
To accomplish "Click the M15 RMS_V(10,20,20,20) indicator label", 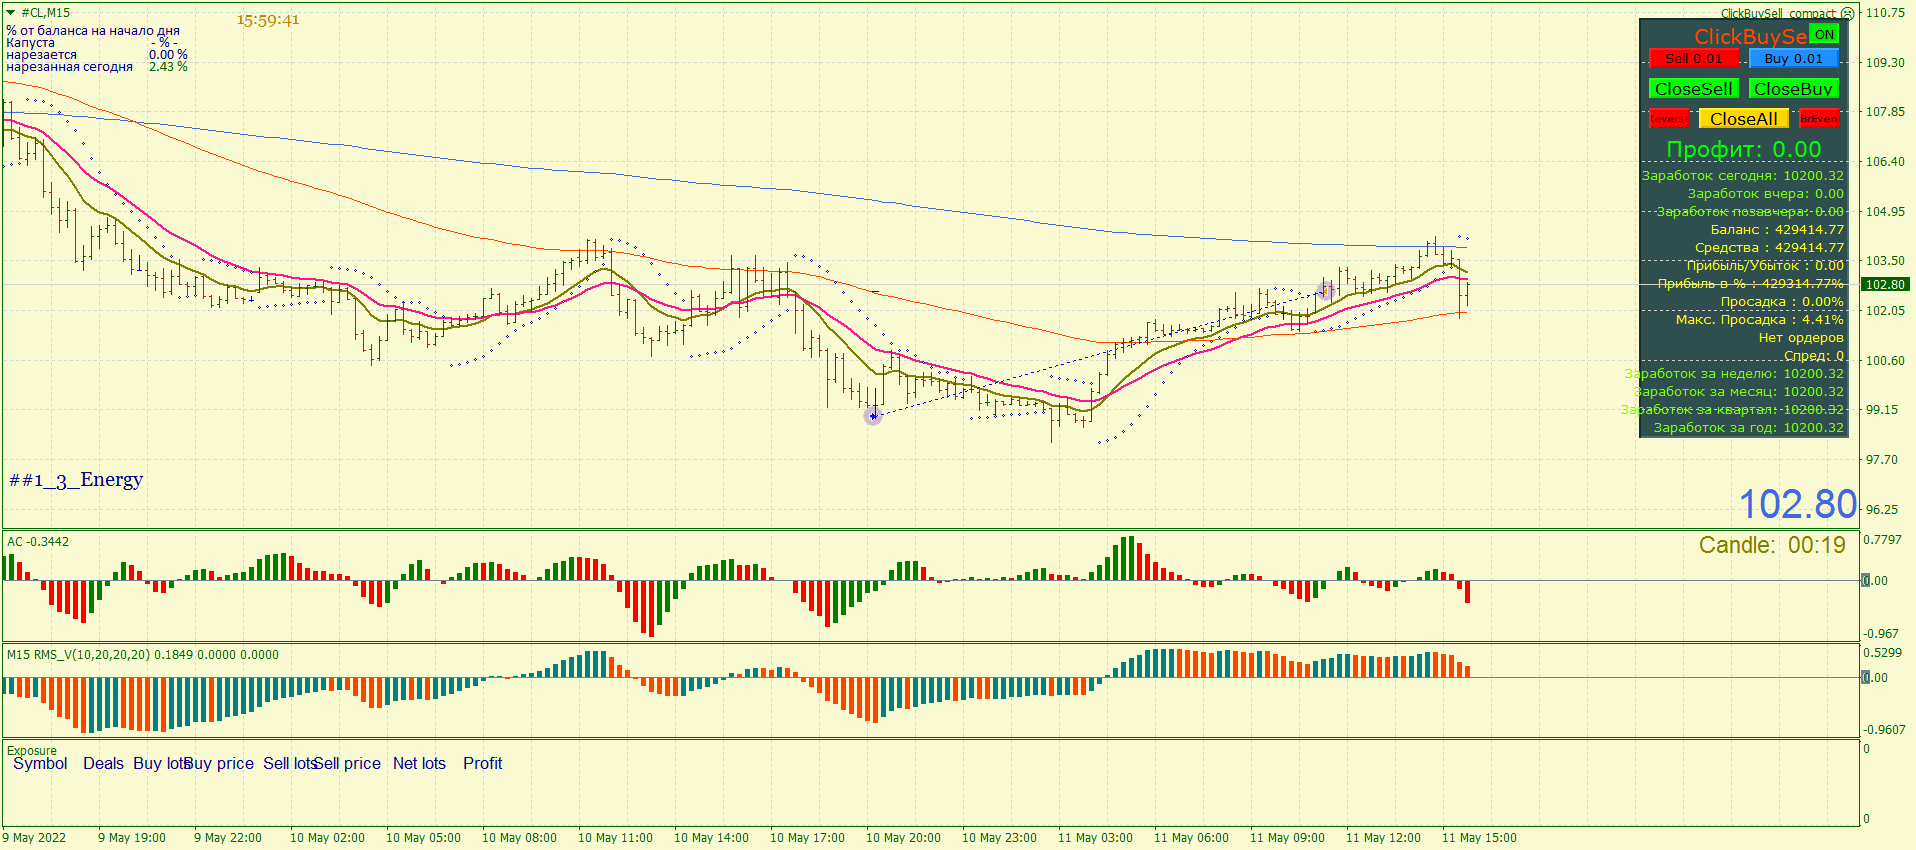I will pos(143,655).
